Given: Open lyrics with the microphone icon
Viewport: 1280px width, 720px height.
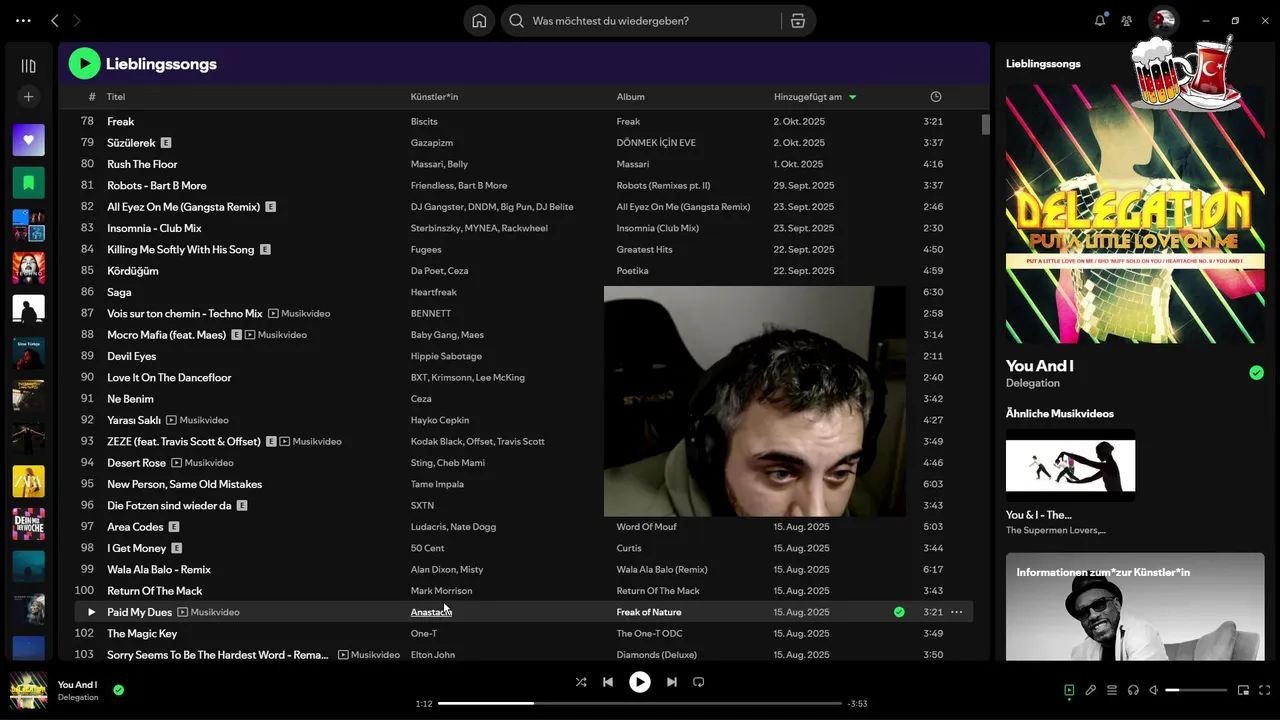Looking at the screenshot, I should pyautogui.click(x=1091, y=690).
